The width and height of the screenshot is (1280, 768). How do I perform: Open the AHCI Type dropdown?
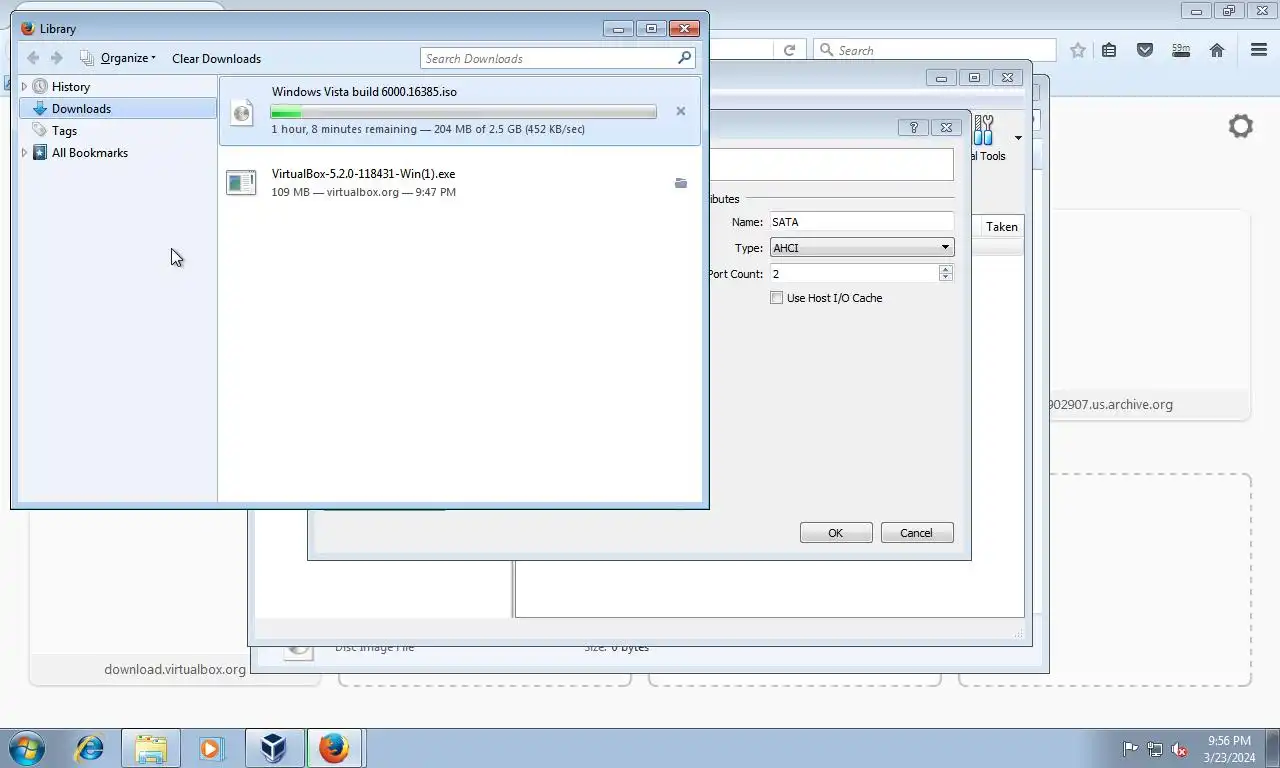[861, 248]
